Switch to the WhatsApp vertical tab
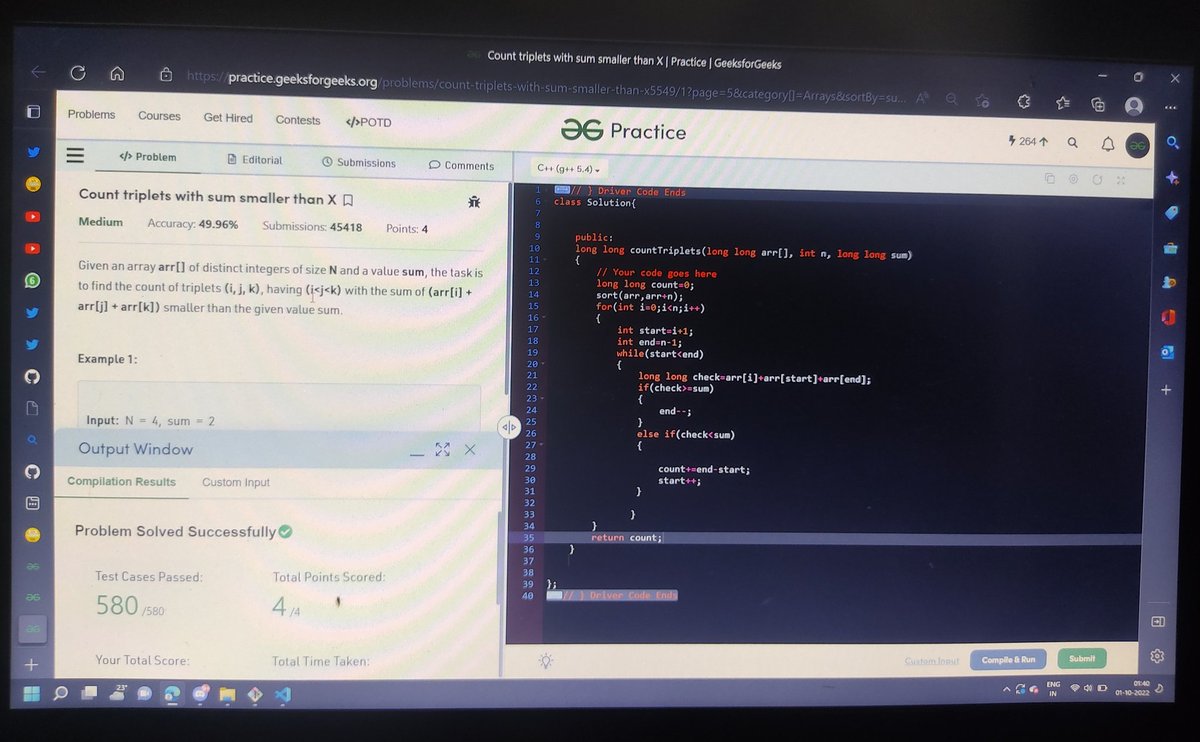 tap(32, 280)
